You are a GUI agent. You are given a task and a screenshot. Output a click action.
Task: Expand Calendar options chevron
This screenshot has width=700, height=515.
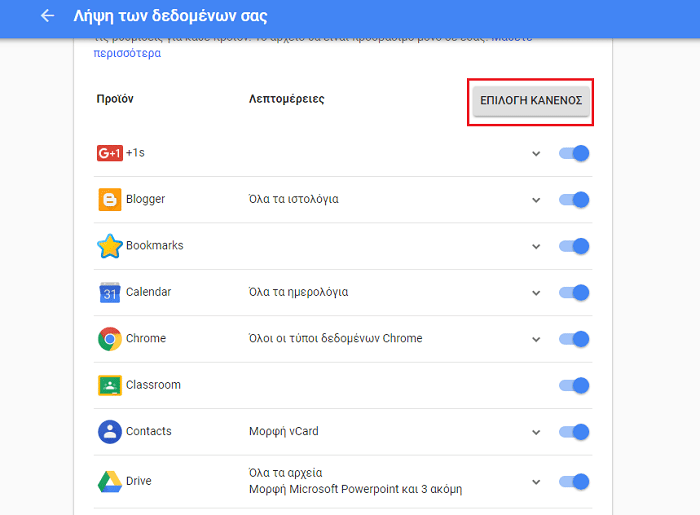click(x=536, y=293)
